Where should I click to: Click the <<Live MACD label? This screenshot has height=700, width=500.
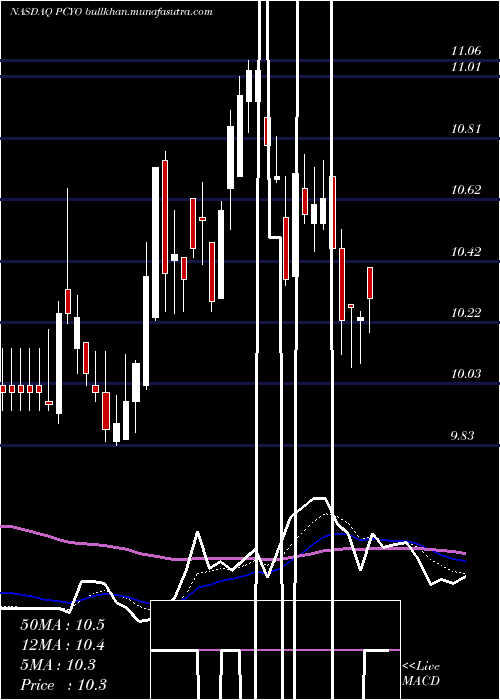tap(421, 673)
